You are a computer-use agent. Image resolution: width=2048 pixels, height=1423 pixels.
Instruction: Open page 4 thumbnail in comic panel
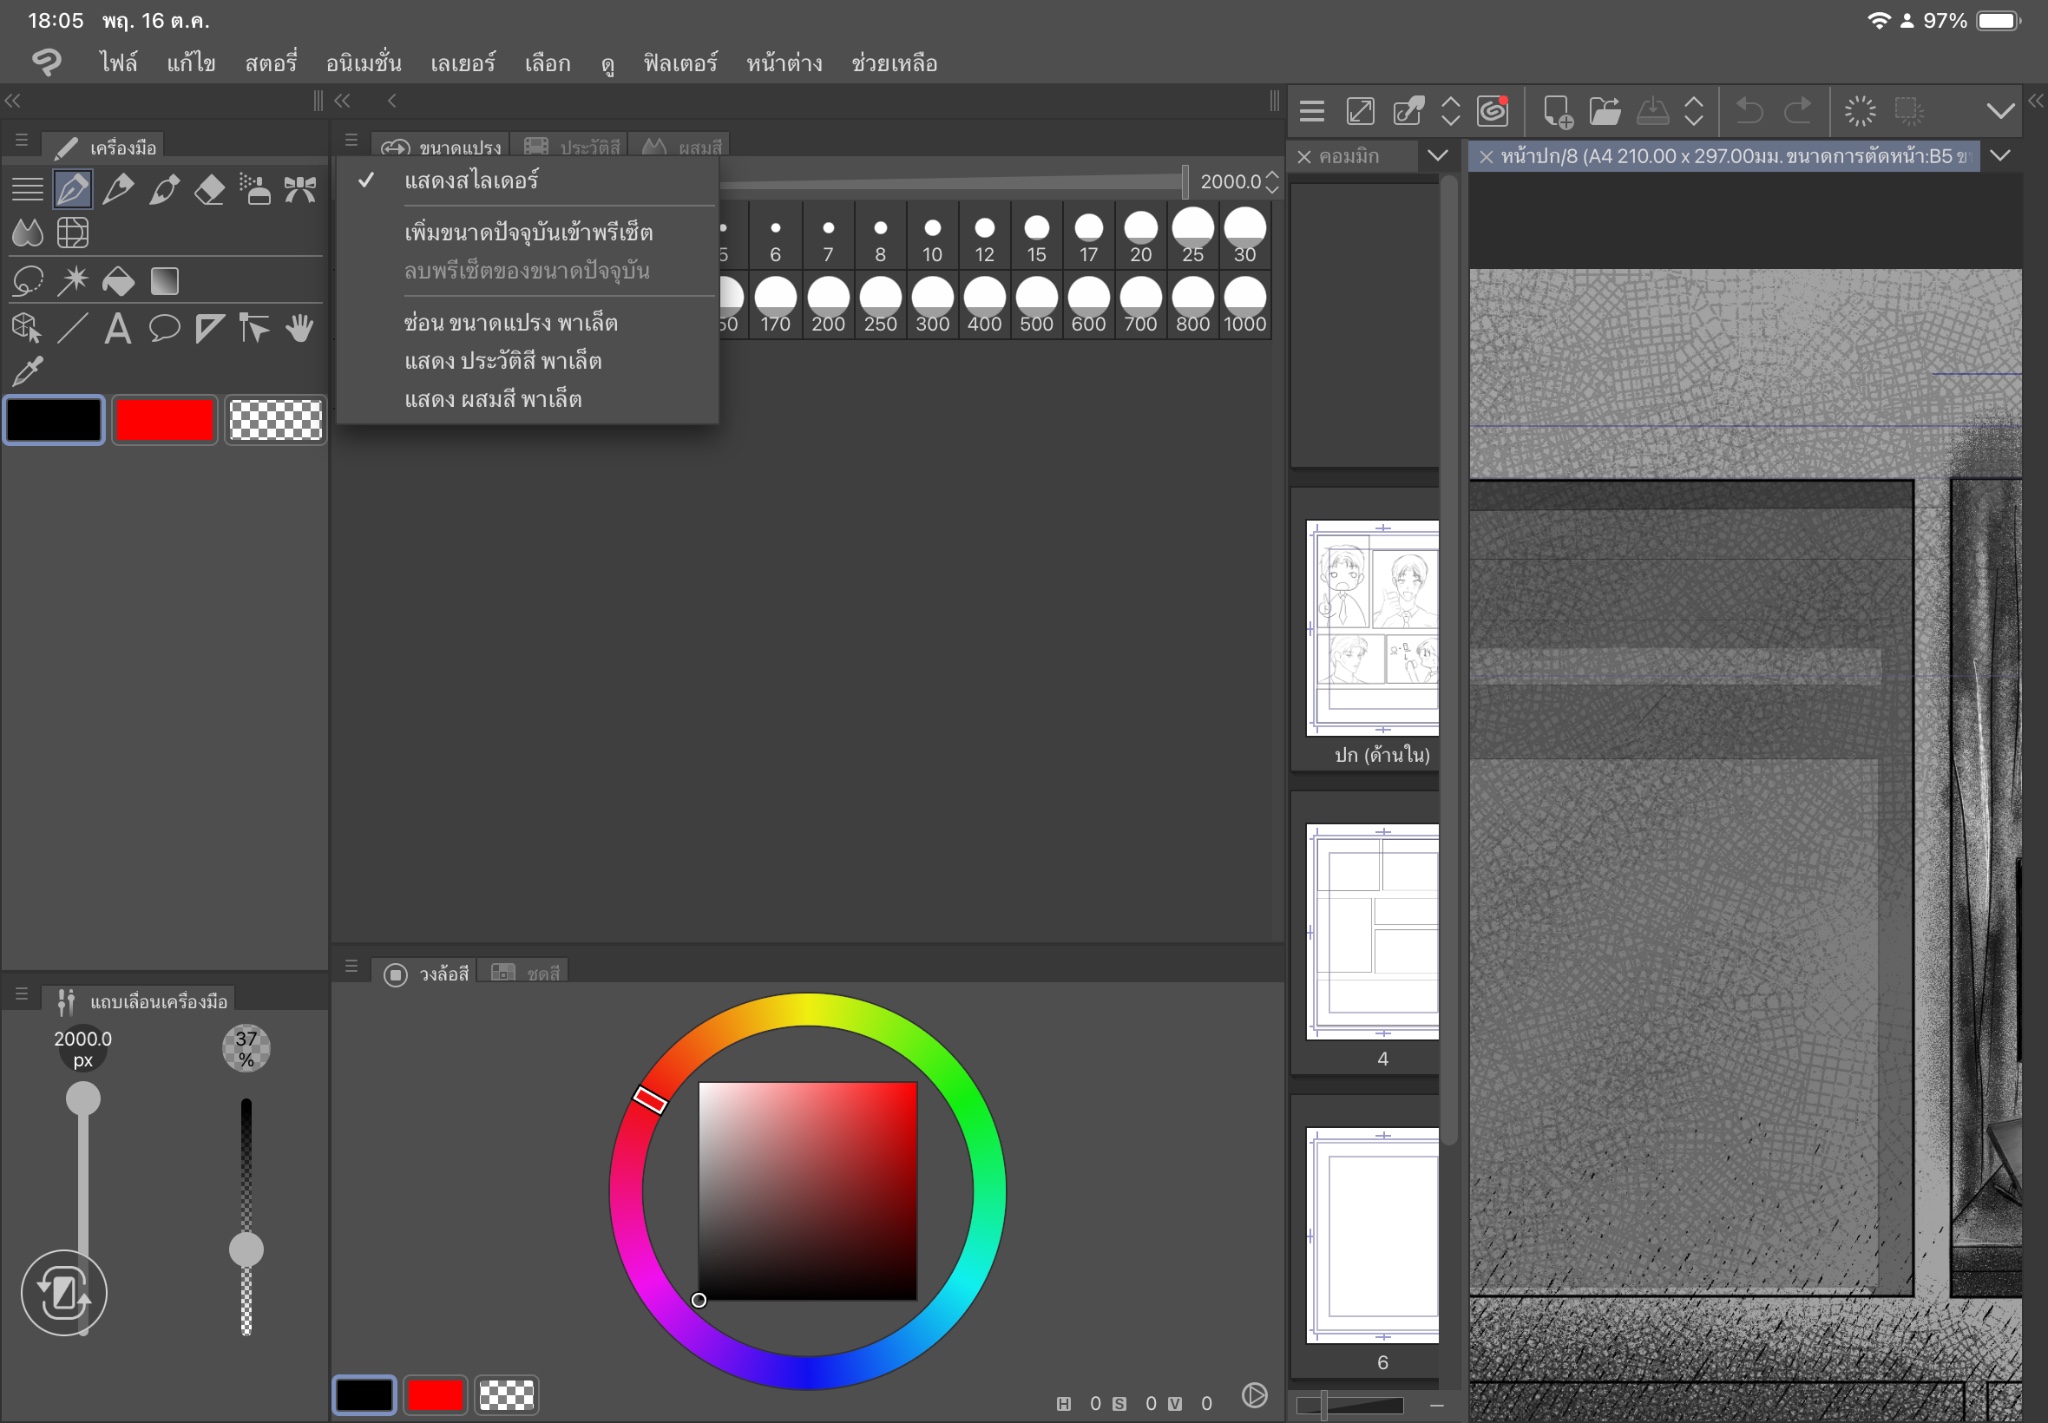click(1375, 932)
